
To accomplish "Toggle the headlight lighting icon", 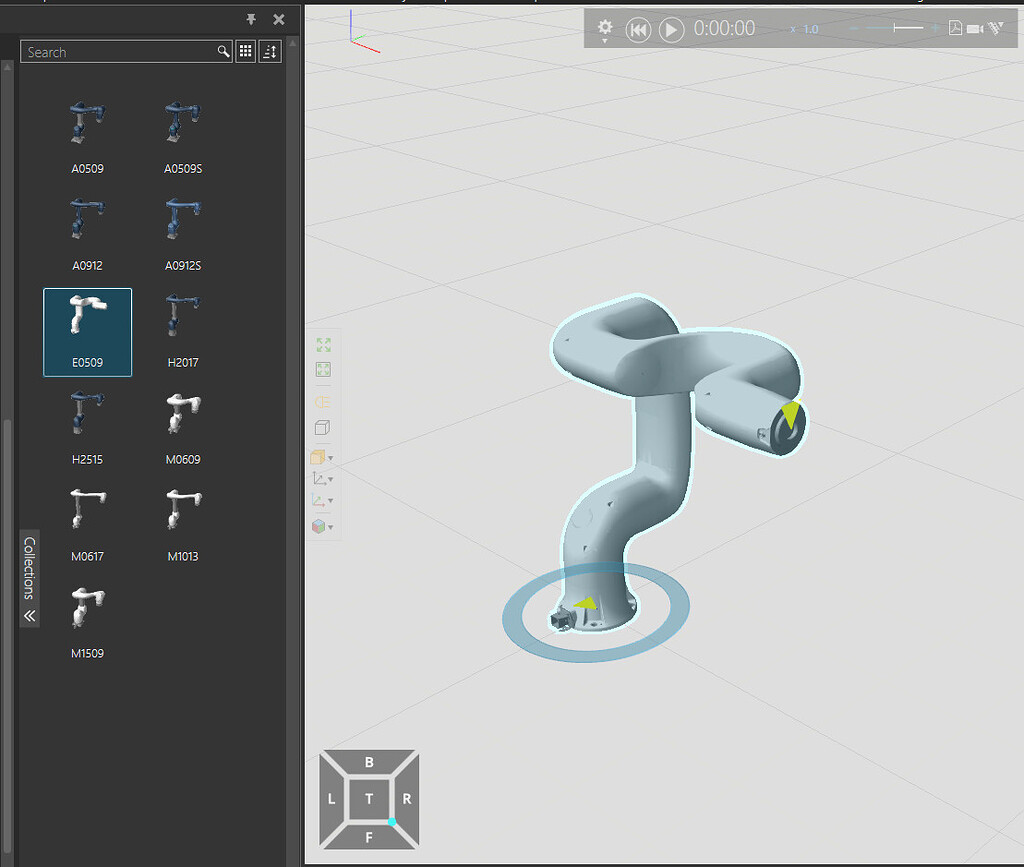I will click(323, 402).
